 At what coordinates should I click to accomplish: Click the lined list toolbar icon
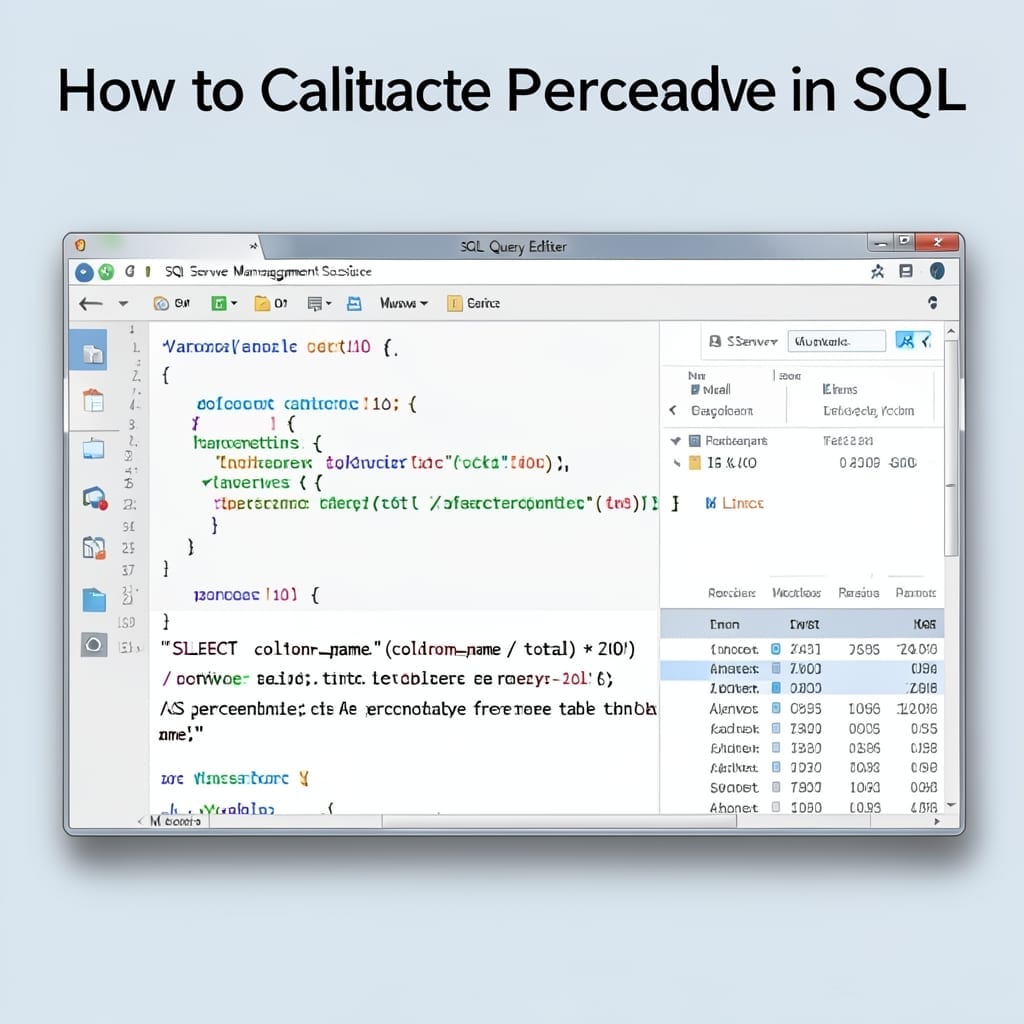coord(315,304)
